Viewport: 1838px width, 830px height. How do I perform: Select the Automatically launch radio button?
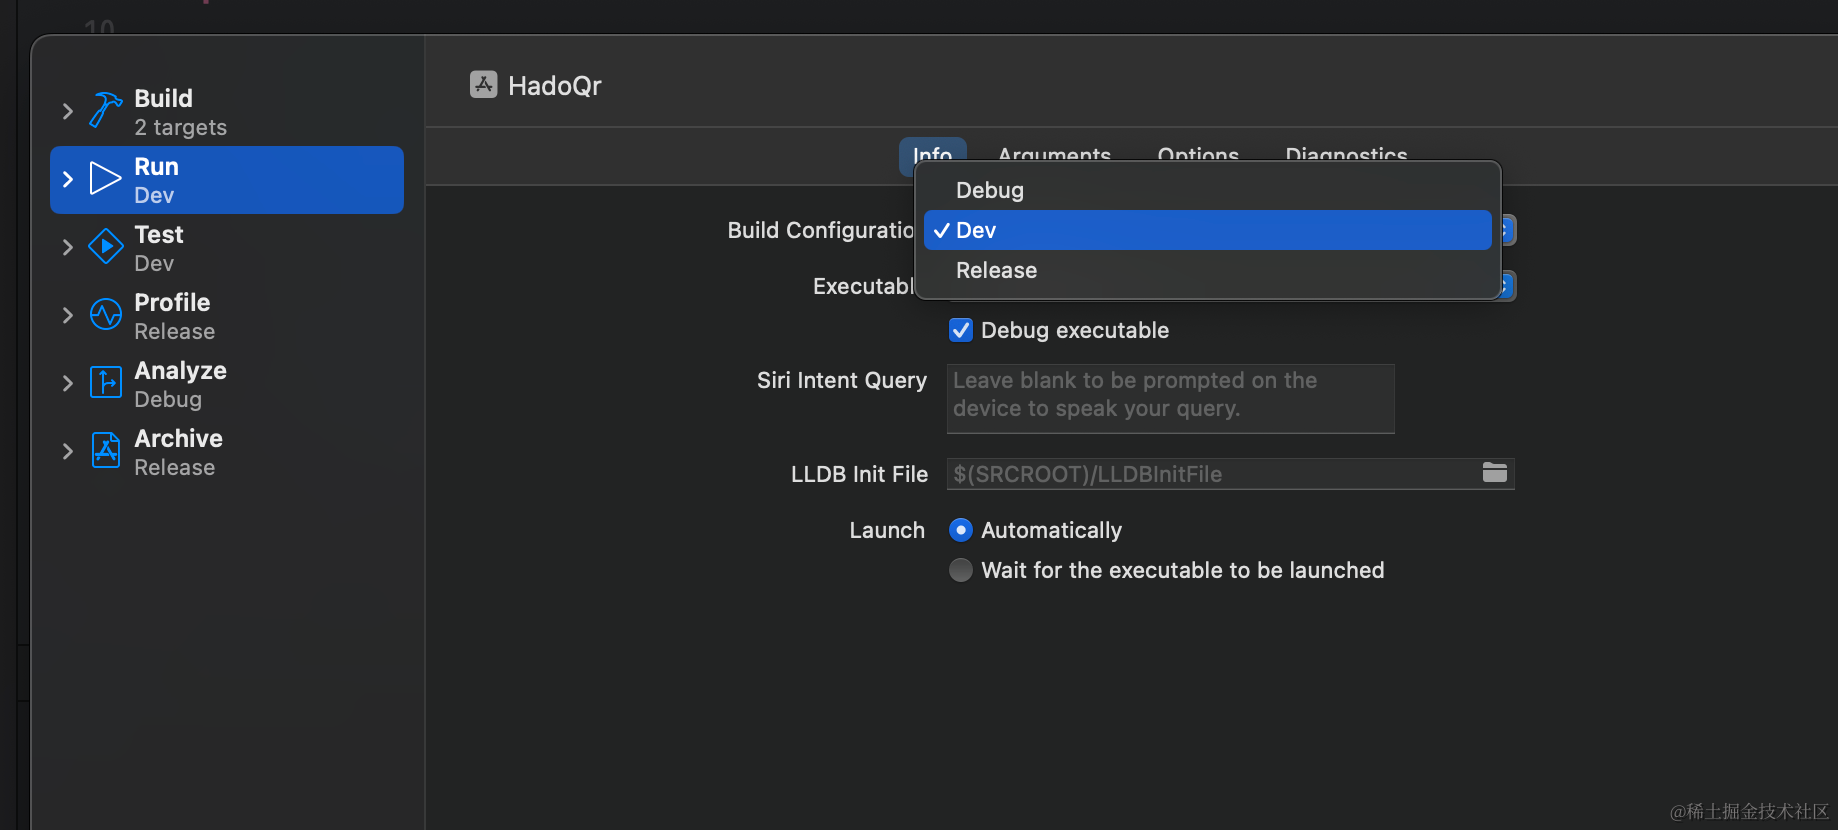[x=961, y=530]
